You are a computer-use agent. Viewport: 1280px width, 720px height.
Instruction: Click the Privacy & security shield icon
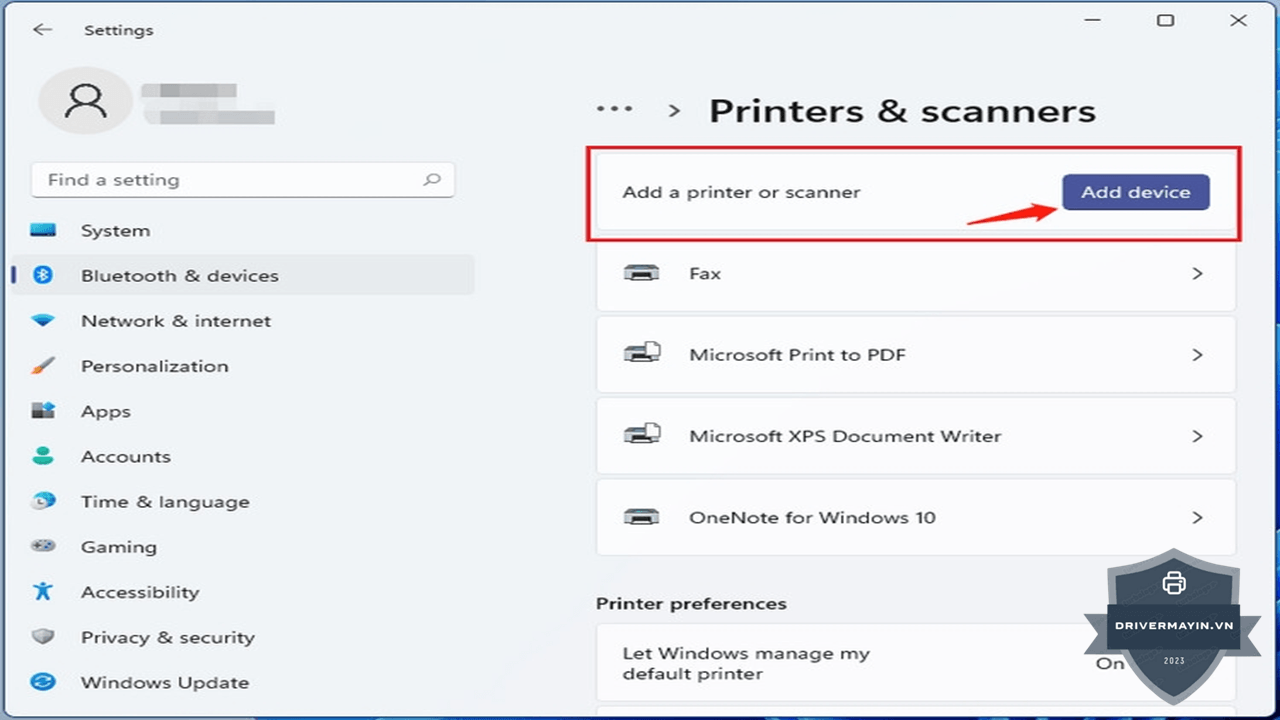(43, 637)
